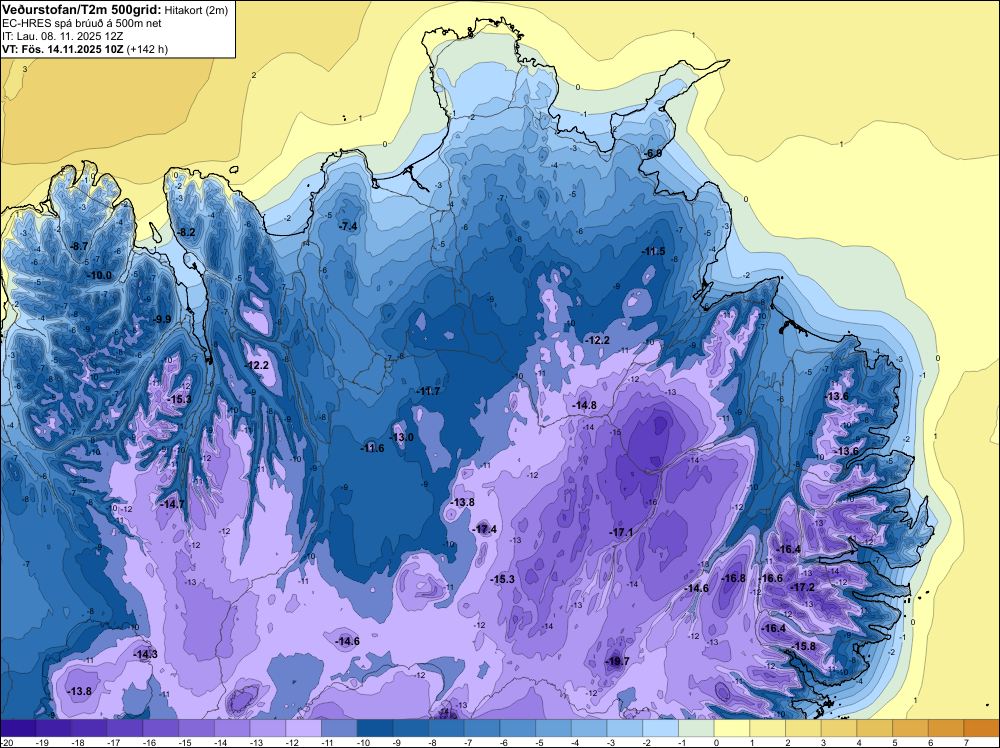Click the legend scale label '7'

click(966, 742)
